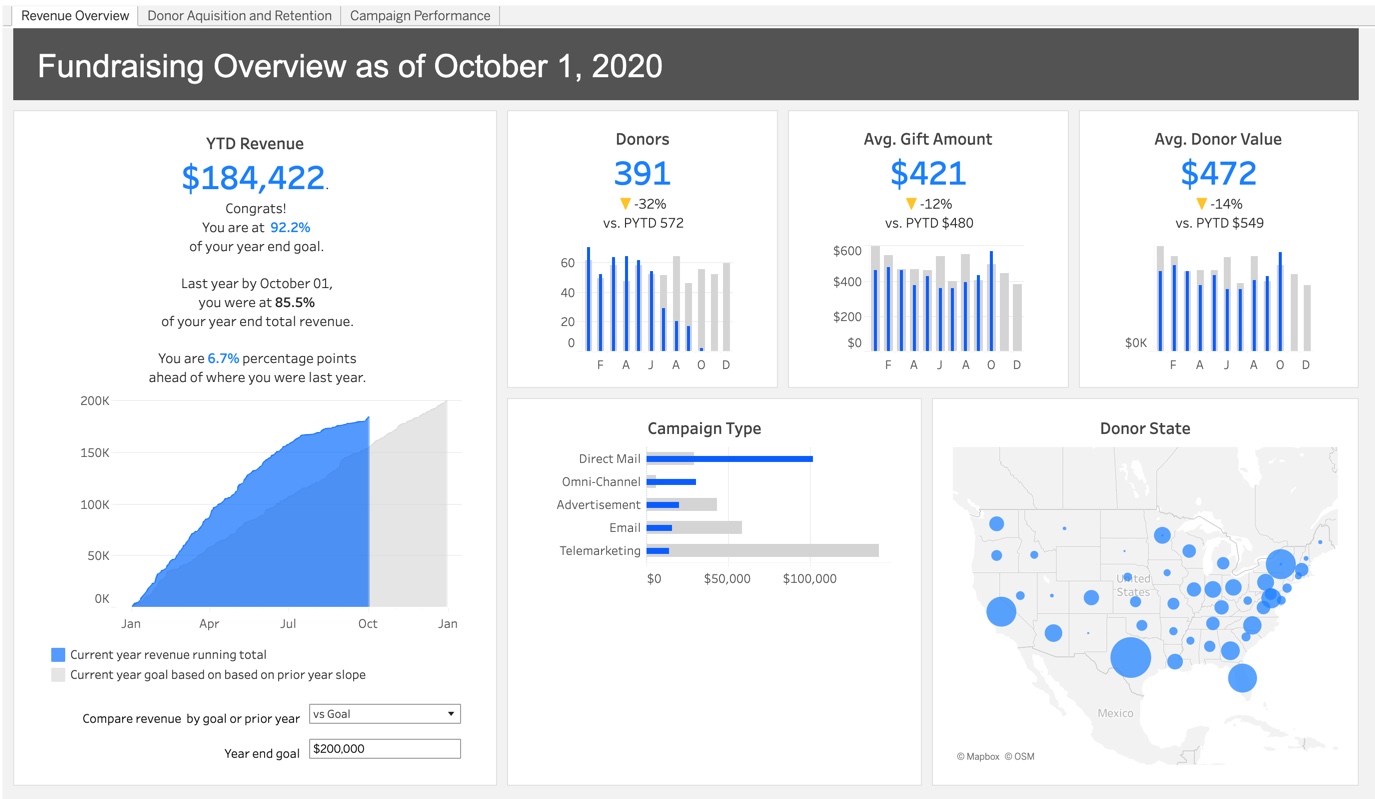This screenshot has height=799, width=1375.
Task: Select the Revenue Overview tab
Action: 75,15
